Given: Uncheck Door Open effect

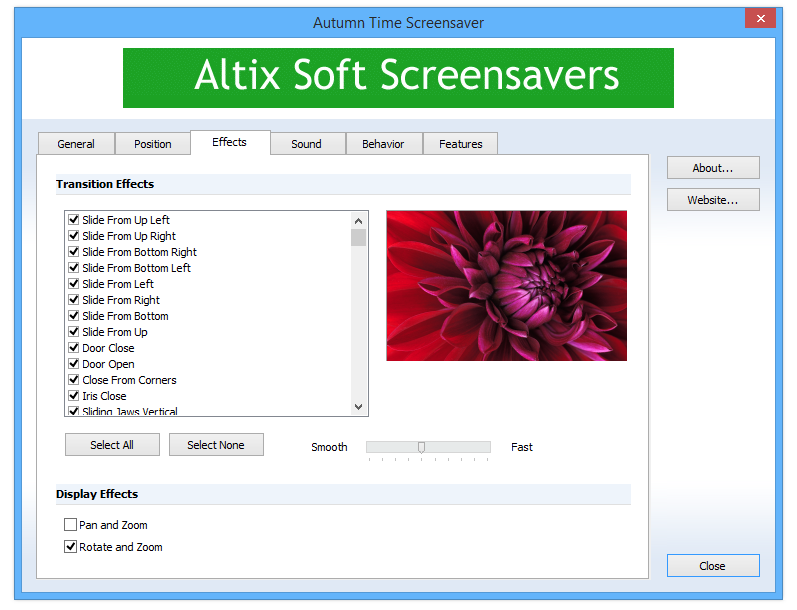Looking at the screenshot, I should coord(74,364).
